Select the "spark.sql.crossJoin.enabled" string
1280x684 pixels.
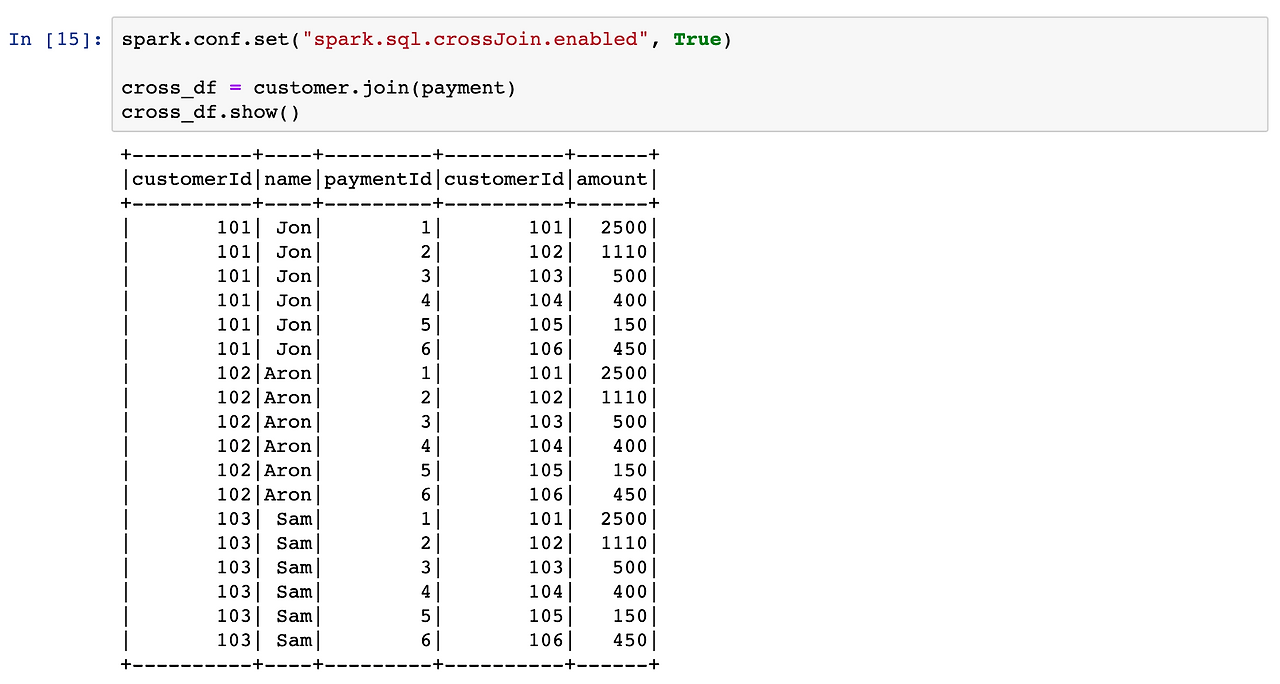click(476, 40)
